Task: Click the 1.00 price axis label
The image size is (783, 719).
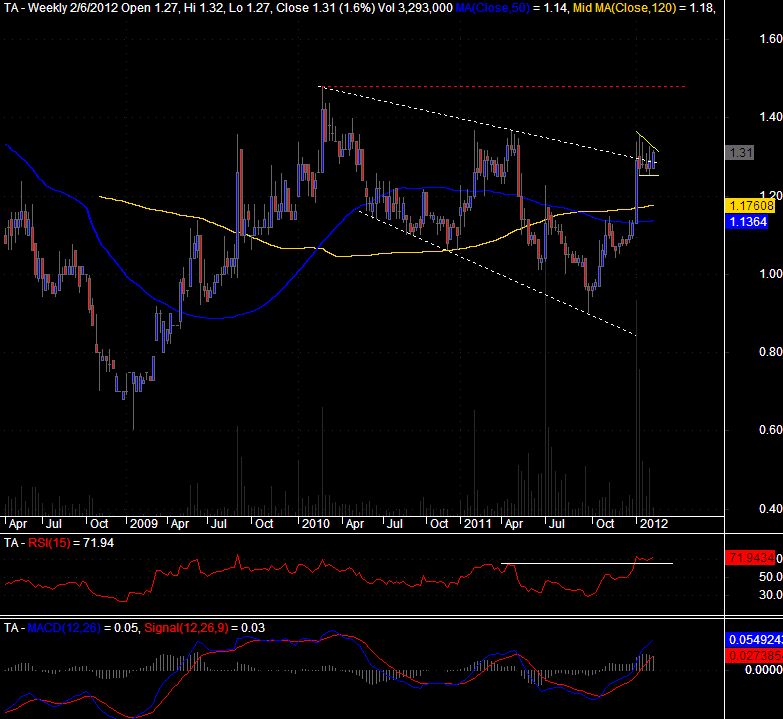Action: pos(771,274)
